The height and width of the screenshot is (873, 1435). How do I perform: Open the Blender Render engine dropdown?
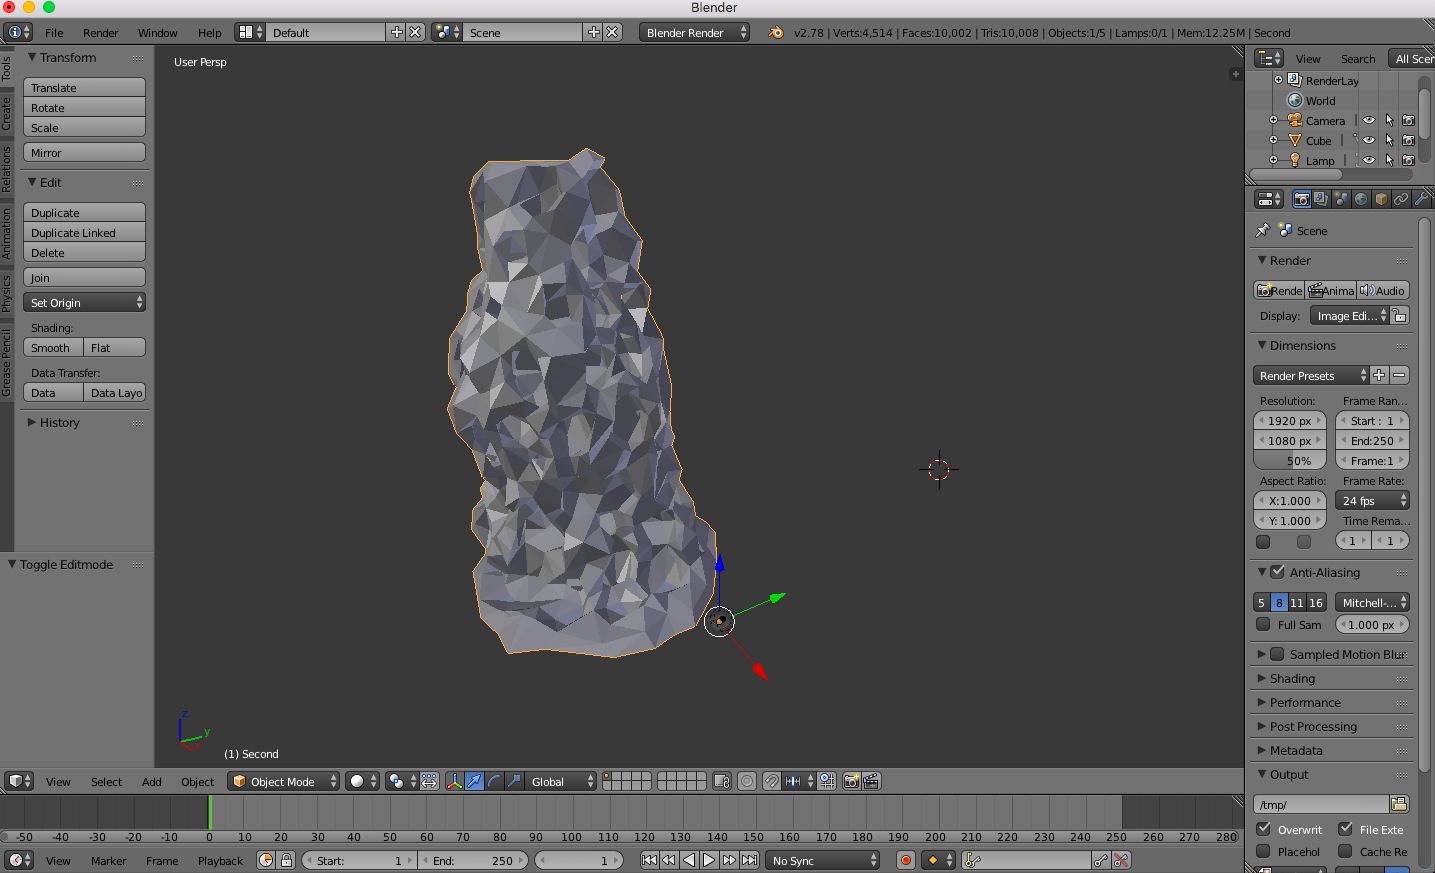click(694, 32)
